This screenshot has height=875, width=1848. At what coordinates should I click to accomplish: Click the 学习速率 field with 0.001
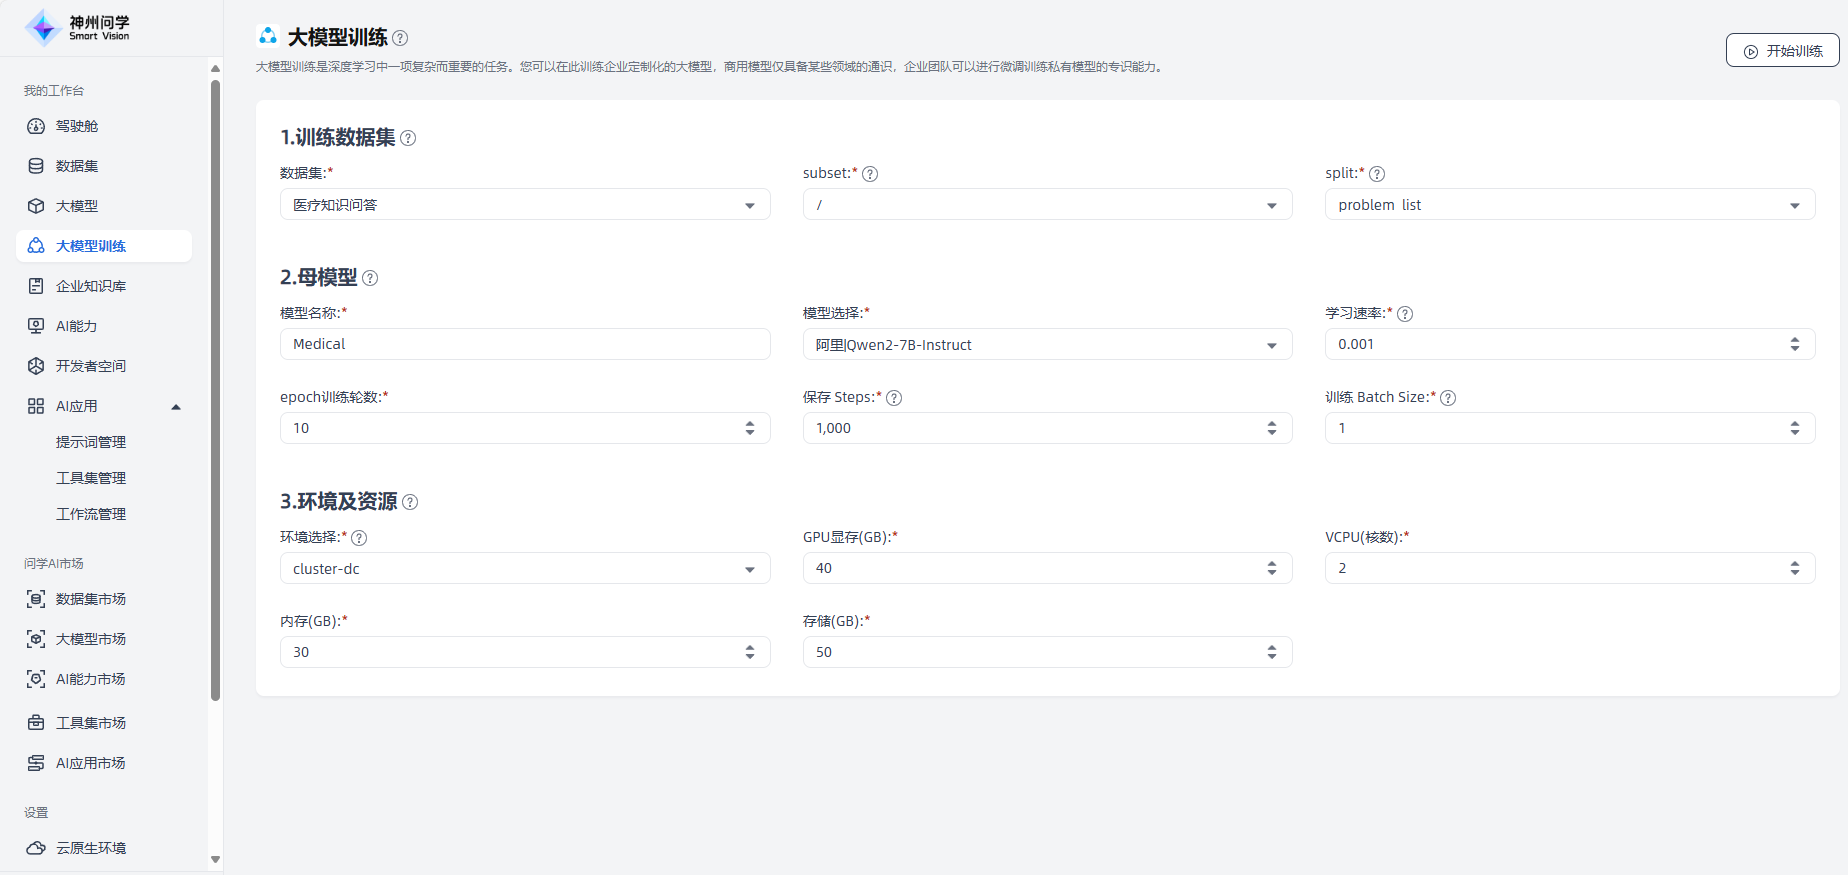(x=1570, y=344)
